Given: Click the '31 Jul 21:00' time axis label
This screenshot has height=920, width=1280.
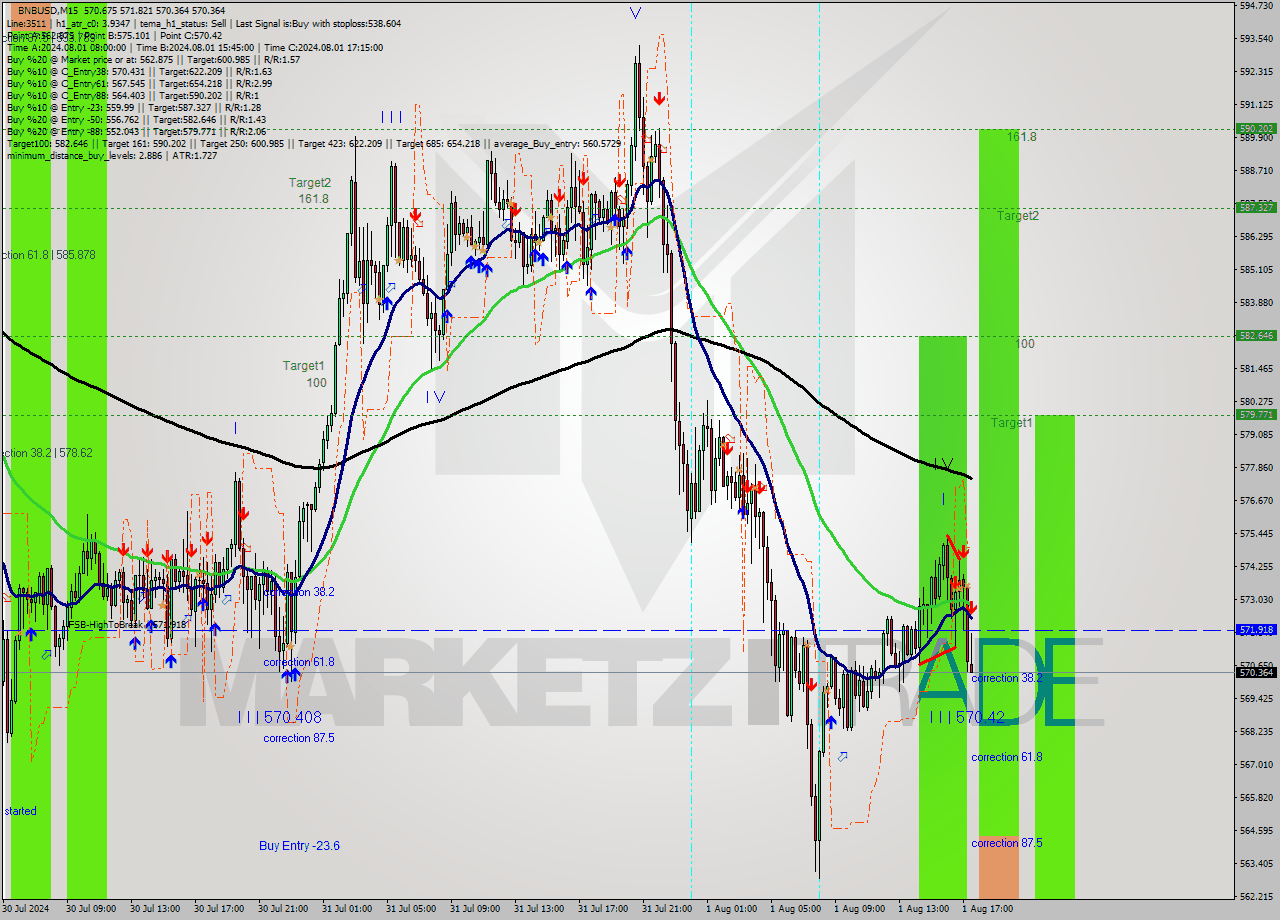Looking at the screenshot, I should (667, 909).
